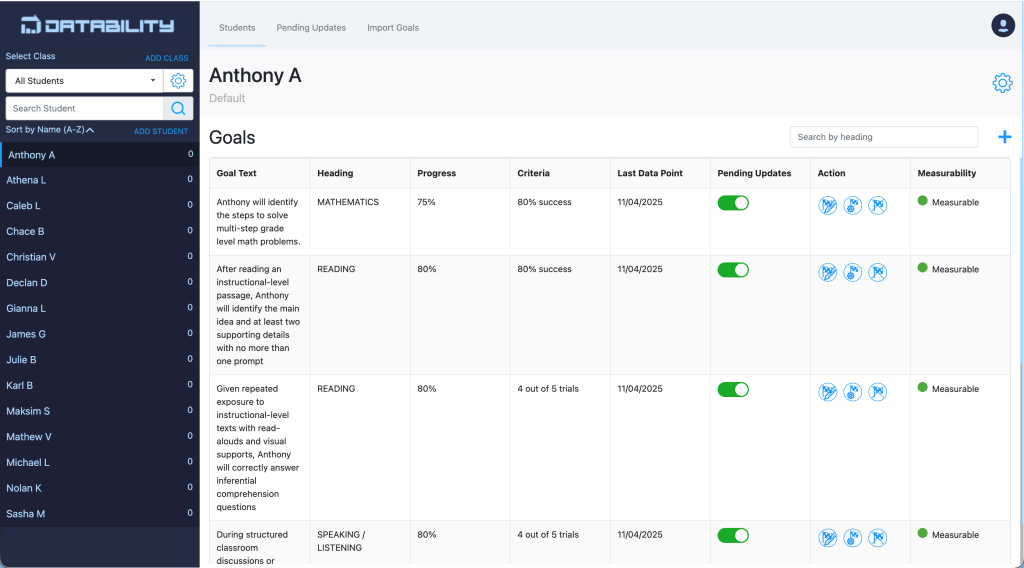Click crossed-out flag icon in Speaking / Listening row

[878, 538]
